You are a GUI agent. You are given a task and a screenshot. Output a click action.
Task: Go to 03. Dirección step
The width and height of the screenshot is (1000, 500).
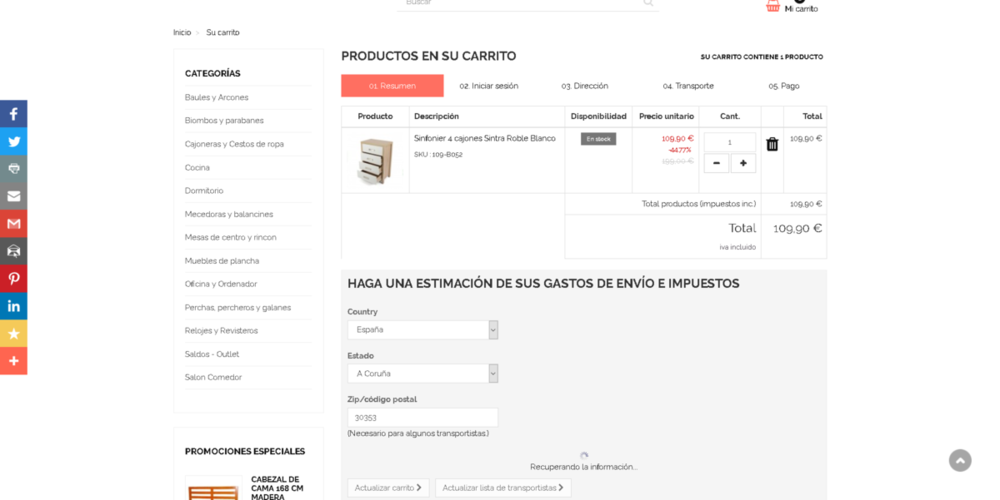tap(585, 85)
